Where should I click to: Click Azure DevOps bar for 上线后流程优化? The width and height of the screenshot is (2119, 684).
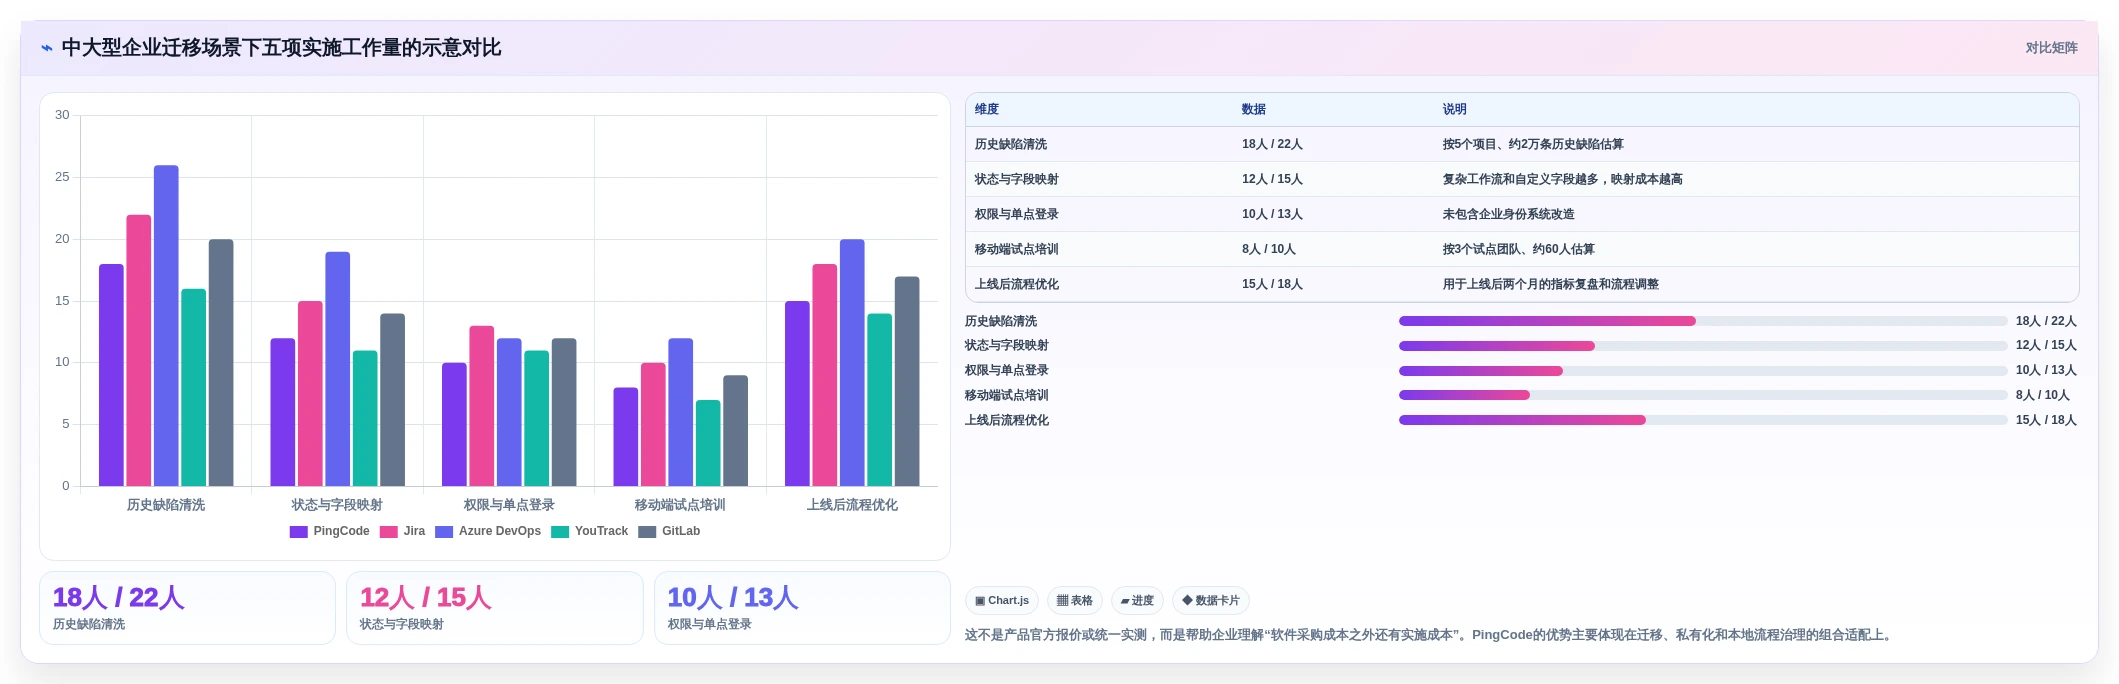[x=852, y=363]
